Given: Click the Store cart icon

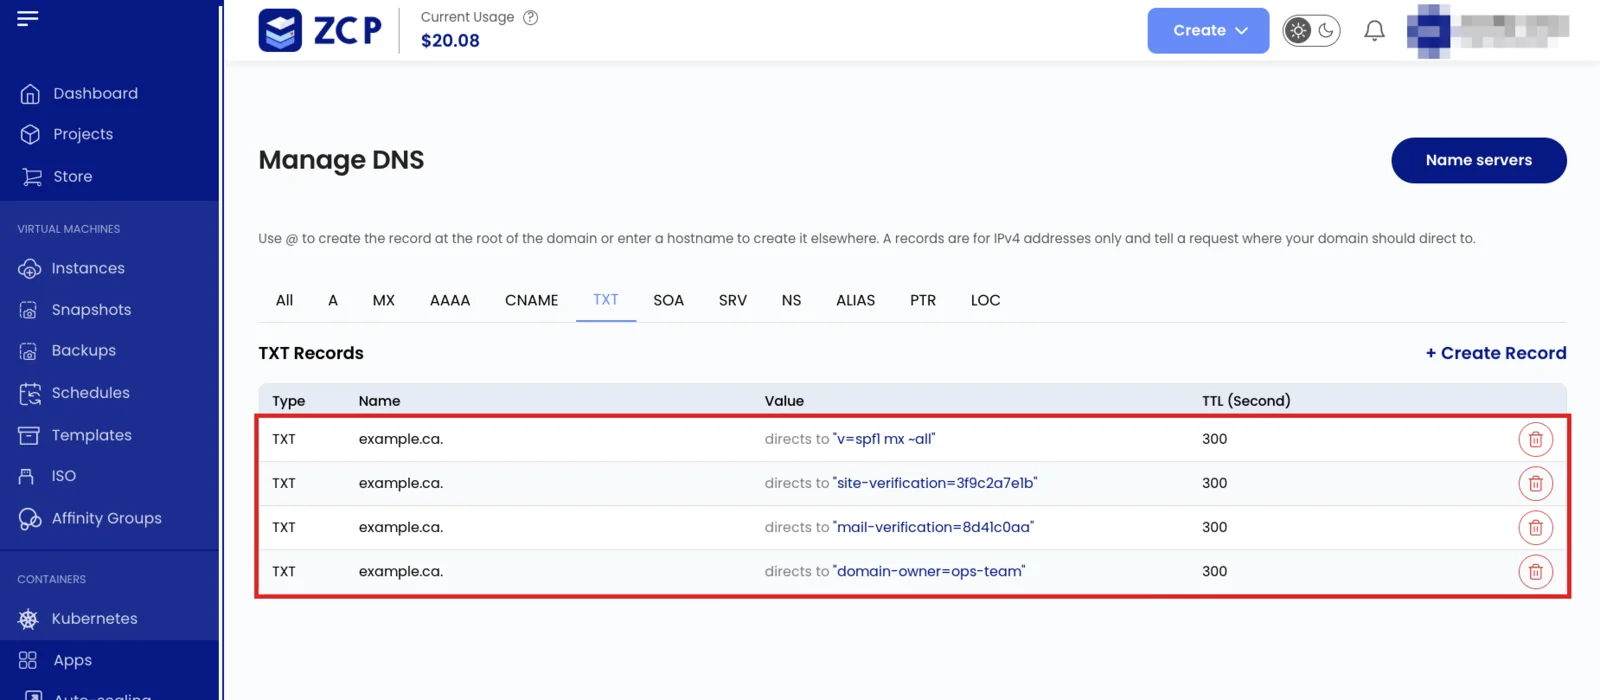Looking at the screenshot, I should (x=31, y=177).
